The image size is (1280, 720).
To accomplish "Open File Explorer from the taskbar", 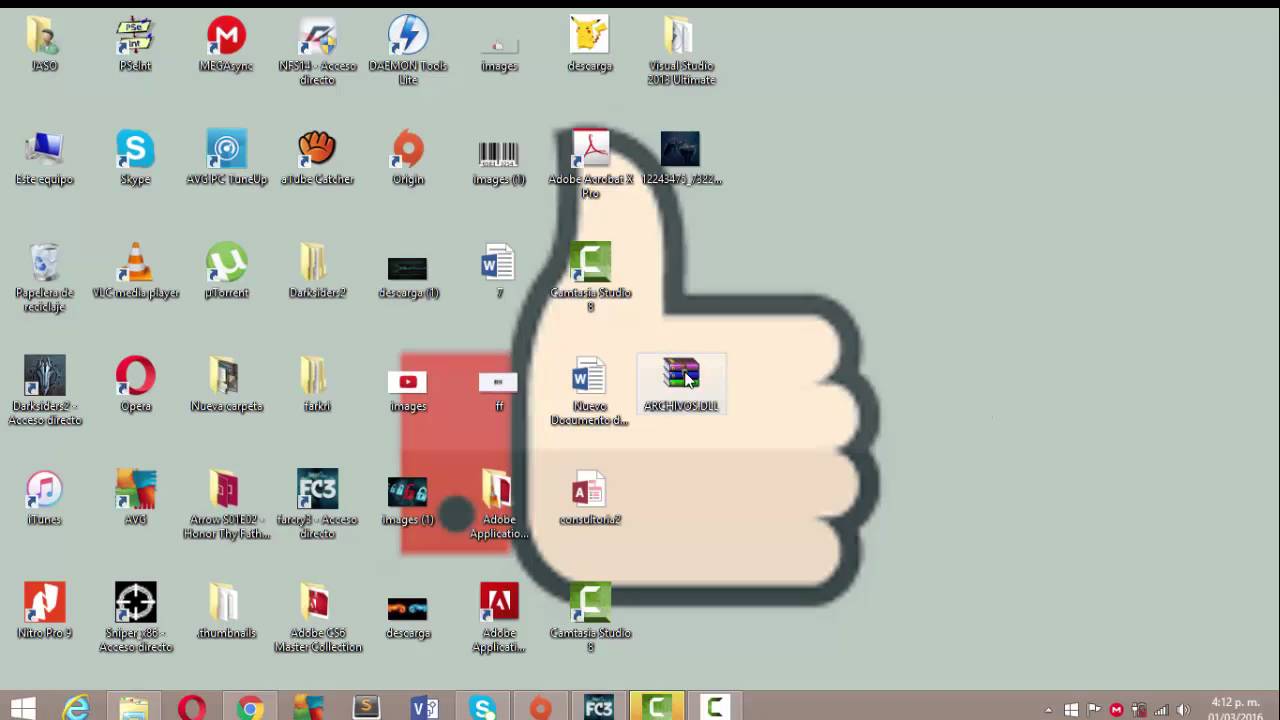I will (134, 708).
